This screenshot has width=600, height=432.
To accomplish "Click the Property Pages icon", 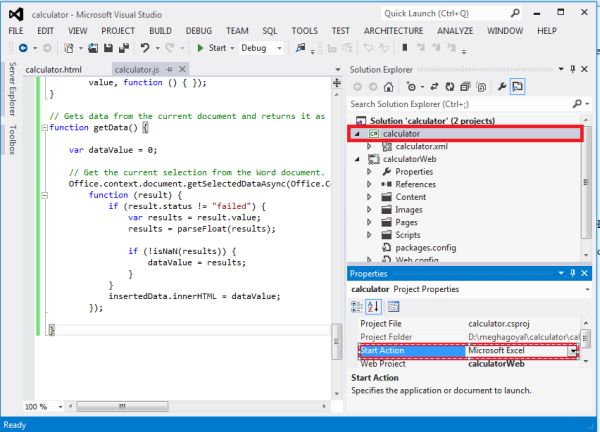I will pos(393,306).
